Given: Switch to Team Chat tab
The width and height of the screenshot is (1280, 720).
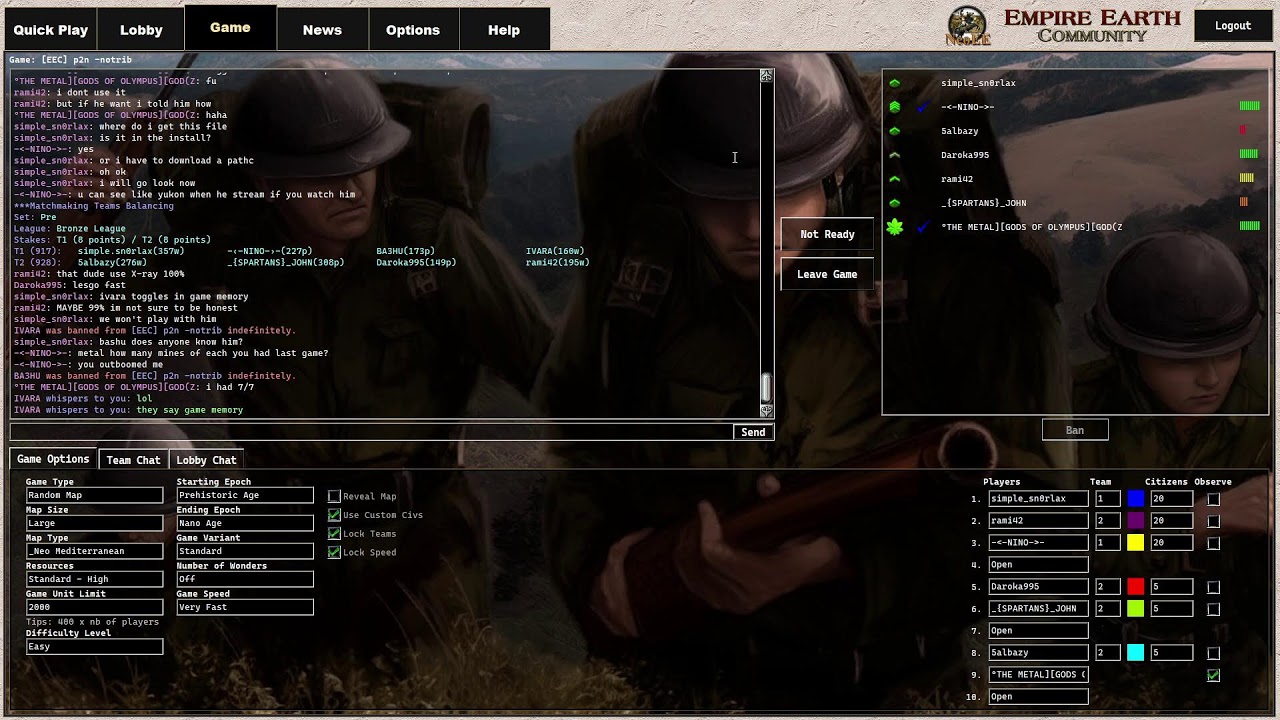Looking at the screenshot, I should tap(133, 460).
